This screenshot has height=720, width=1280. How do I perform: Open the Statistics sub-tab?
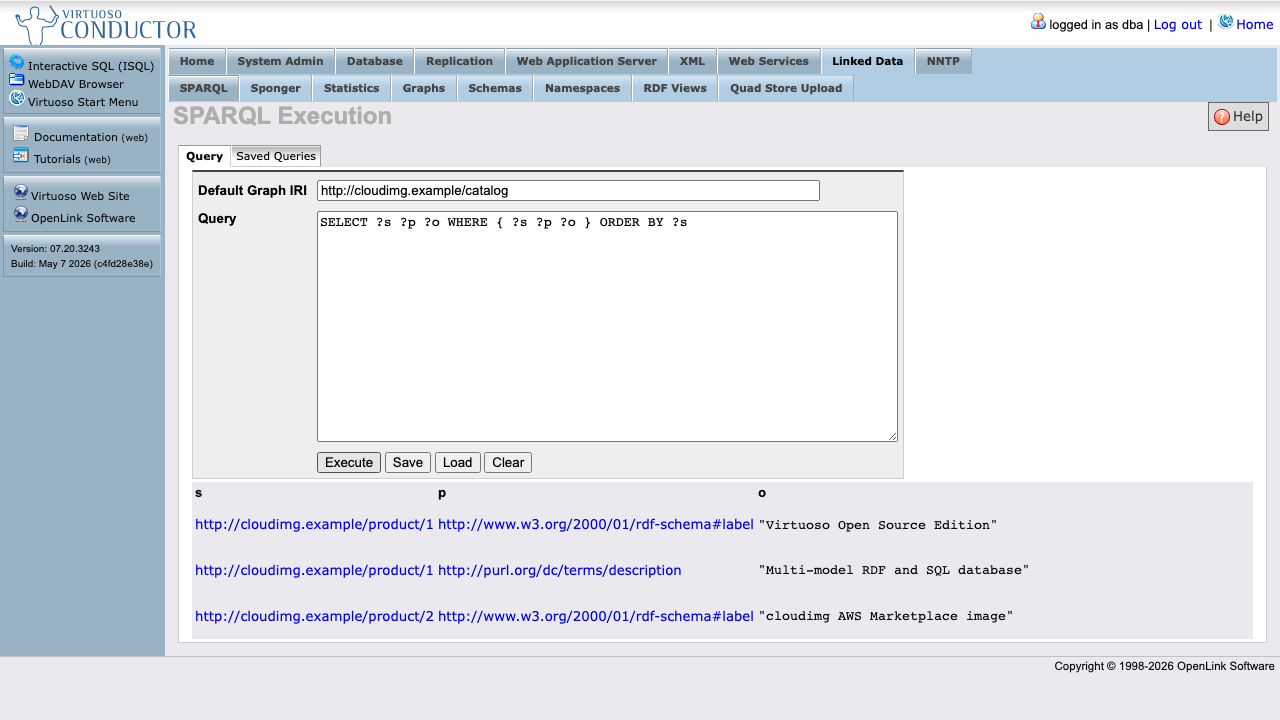[x=351, y=88]
